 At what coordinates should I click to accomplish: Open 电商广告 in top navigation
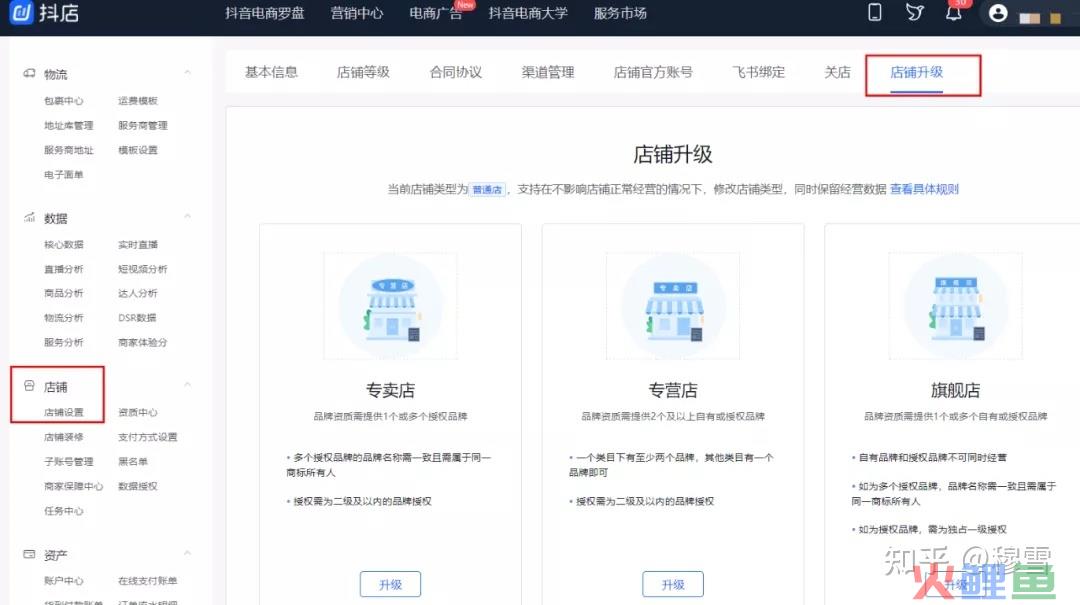(x=435, y=13)
